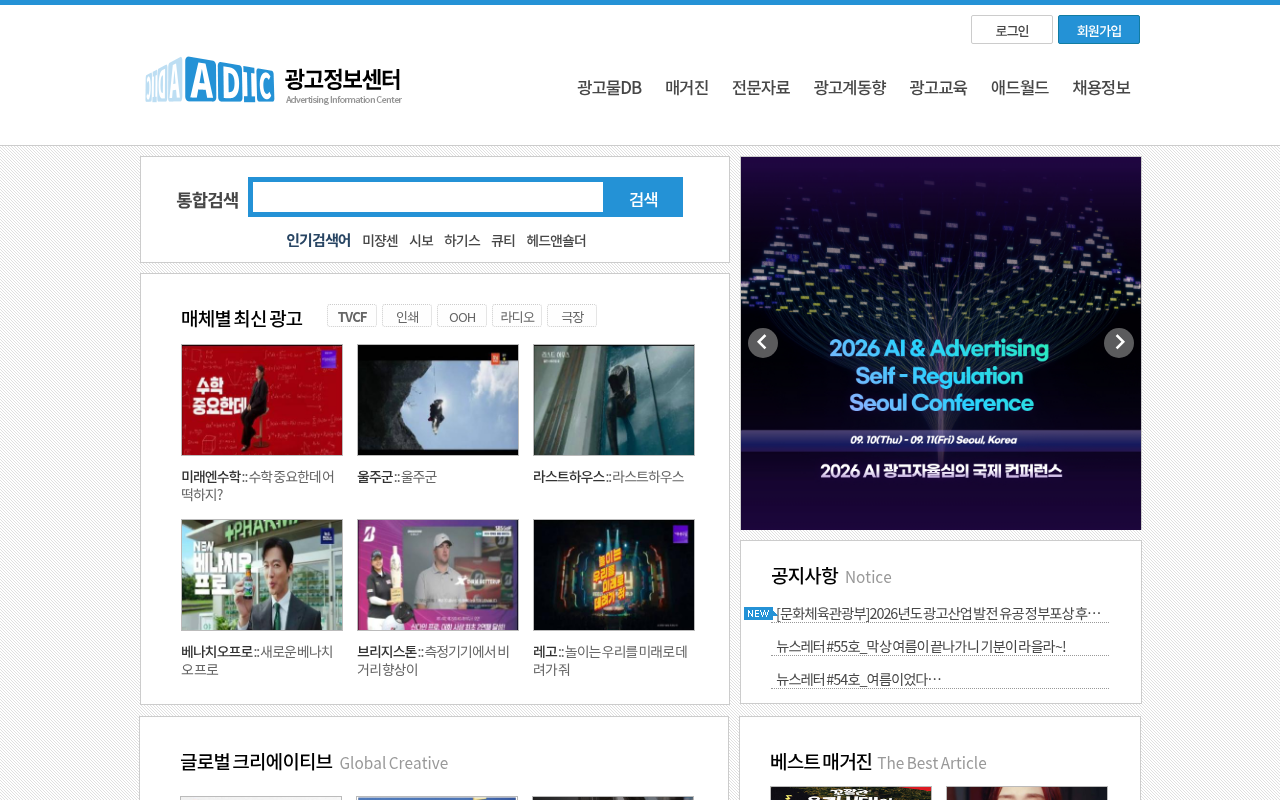
Task: Click the 검색 search button
Action: coord(643,198)
